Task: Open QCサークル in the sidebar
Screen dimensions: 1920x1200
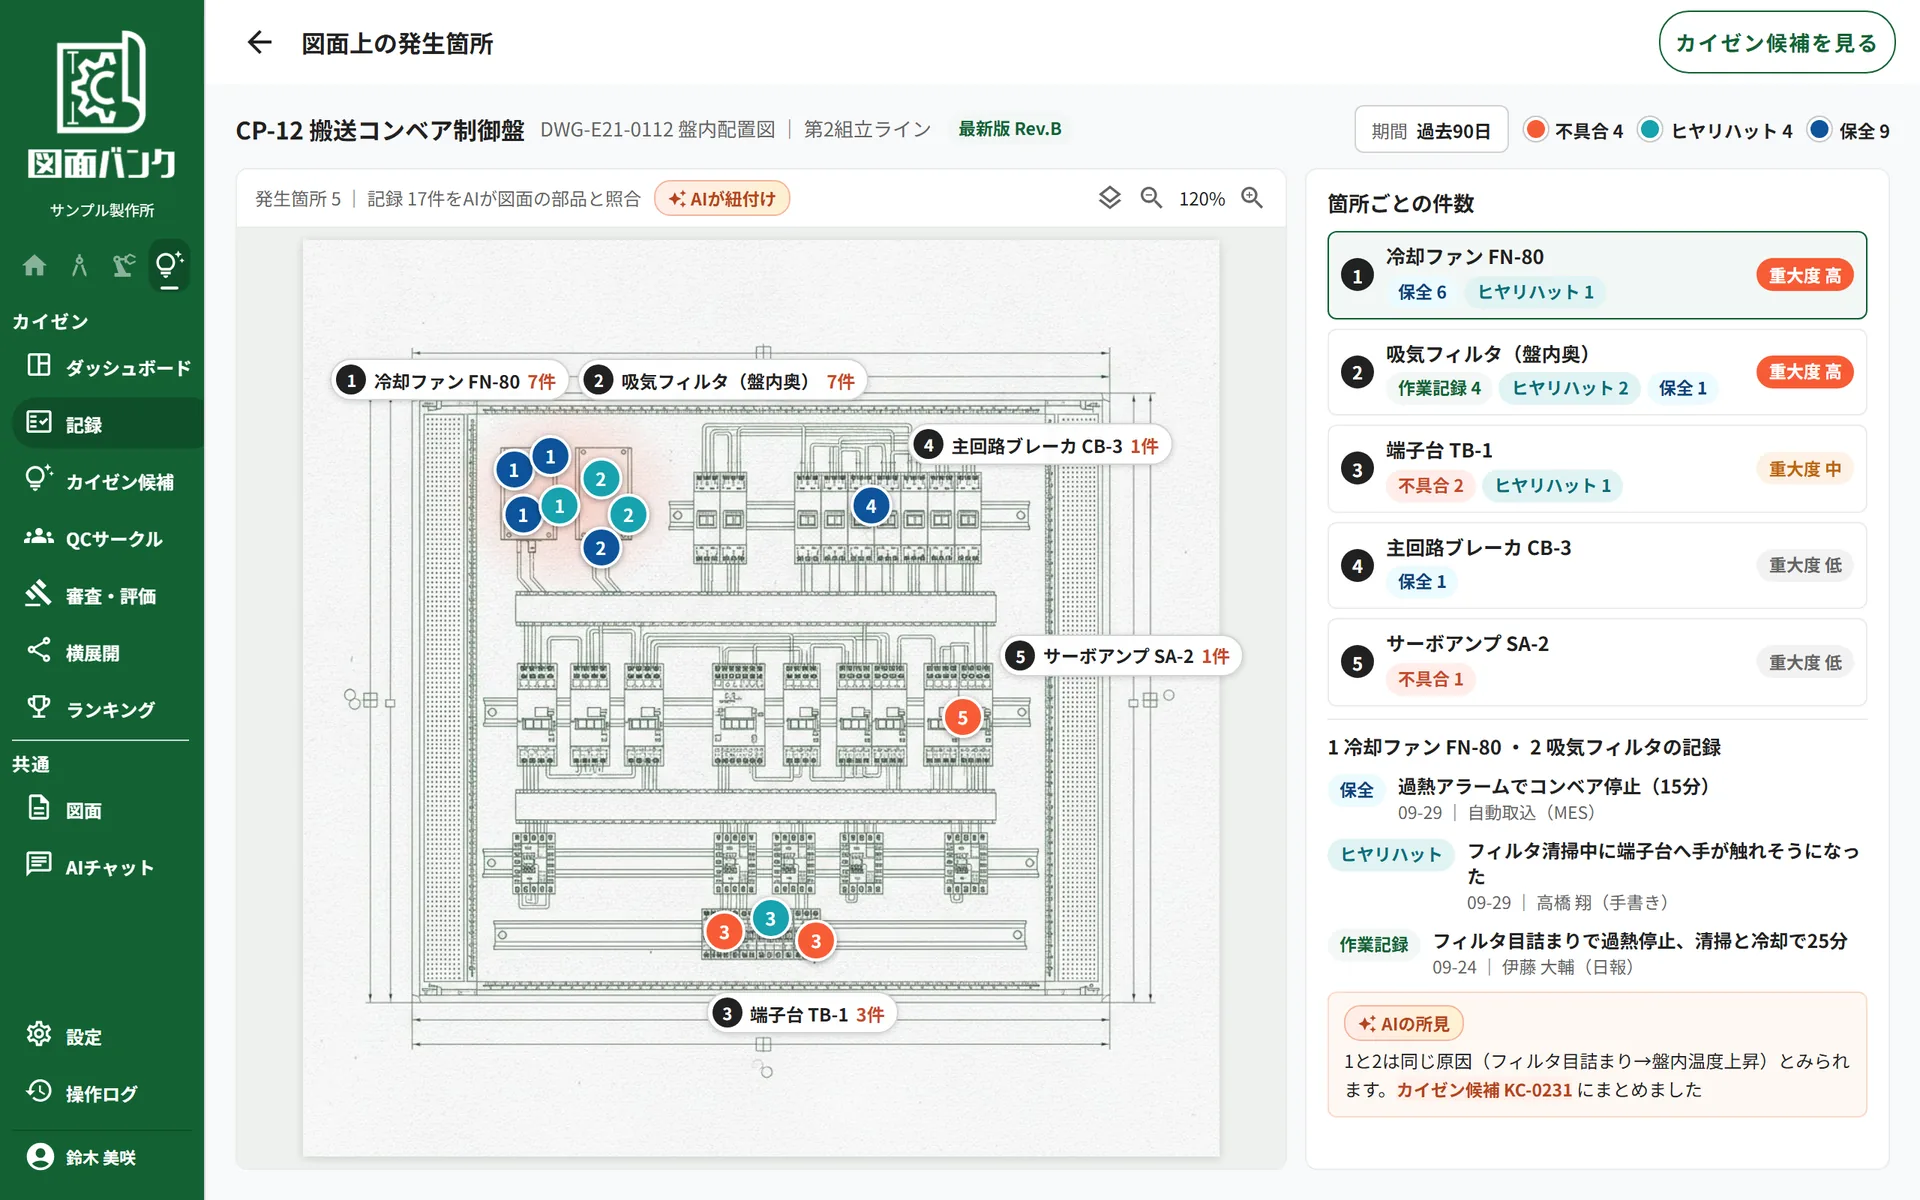Action: coord(108,538)
